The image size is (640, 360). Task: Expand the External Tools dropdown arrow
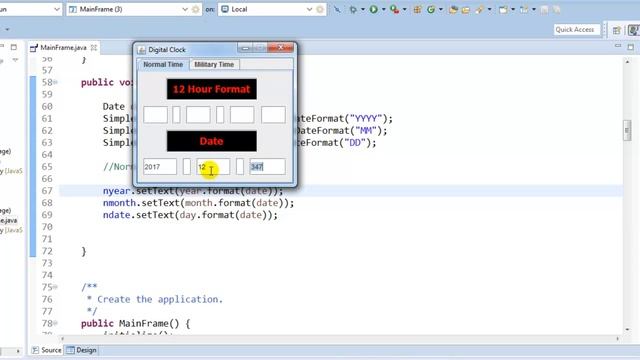[404, 9]
